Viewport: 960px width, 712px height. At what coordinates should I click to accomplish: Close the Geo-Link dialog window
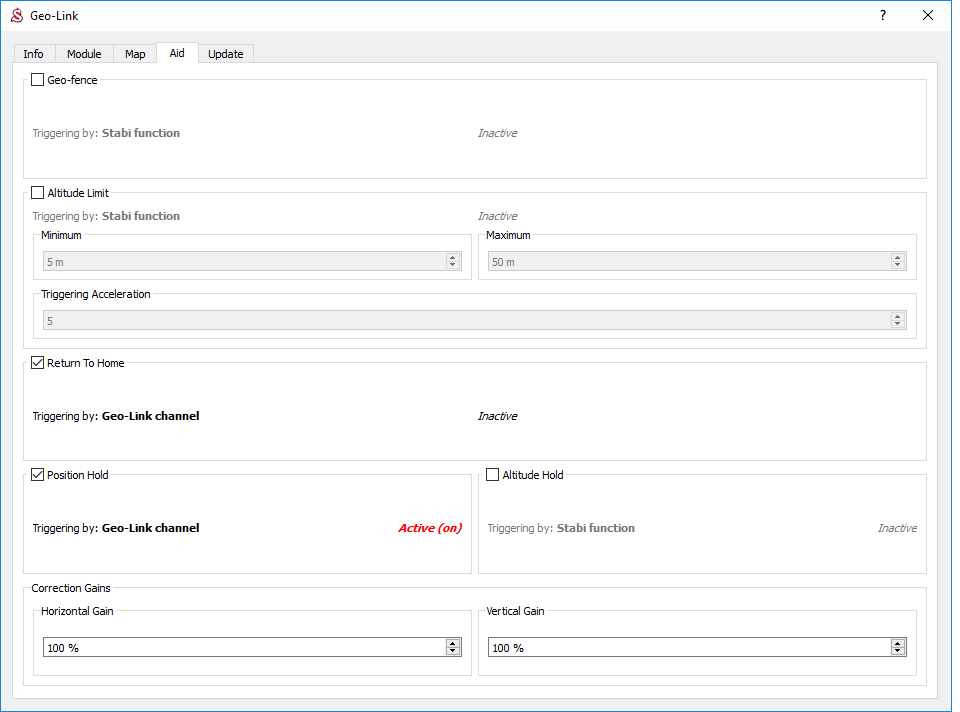[x=928, y=16]
